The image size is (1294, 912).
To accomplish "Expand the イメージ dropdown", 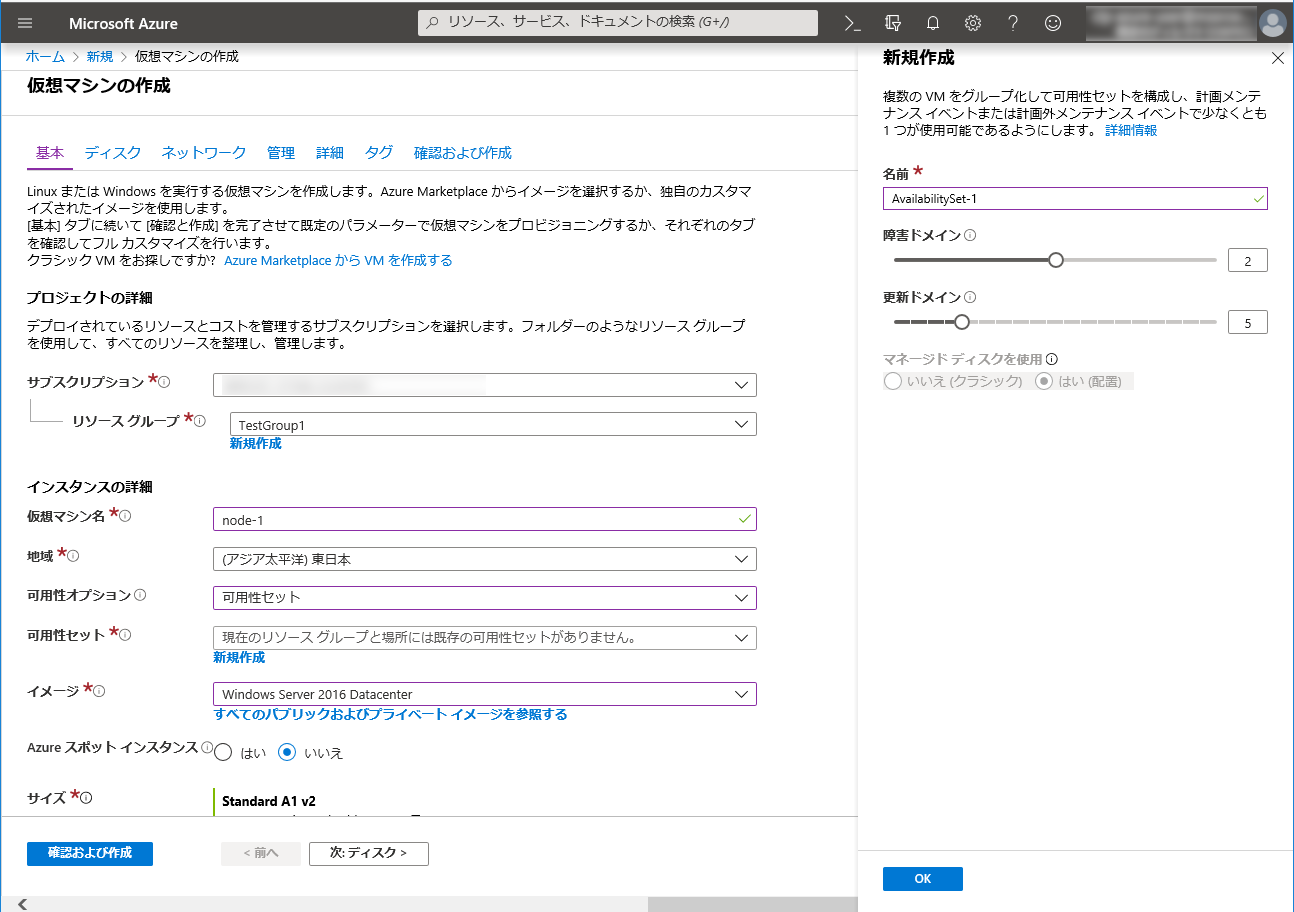I will (x=484, y=694).
